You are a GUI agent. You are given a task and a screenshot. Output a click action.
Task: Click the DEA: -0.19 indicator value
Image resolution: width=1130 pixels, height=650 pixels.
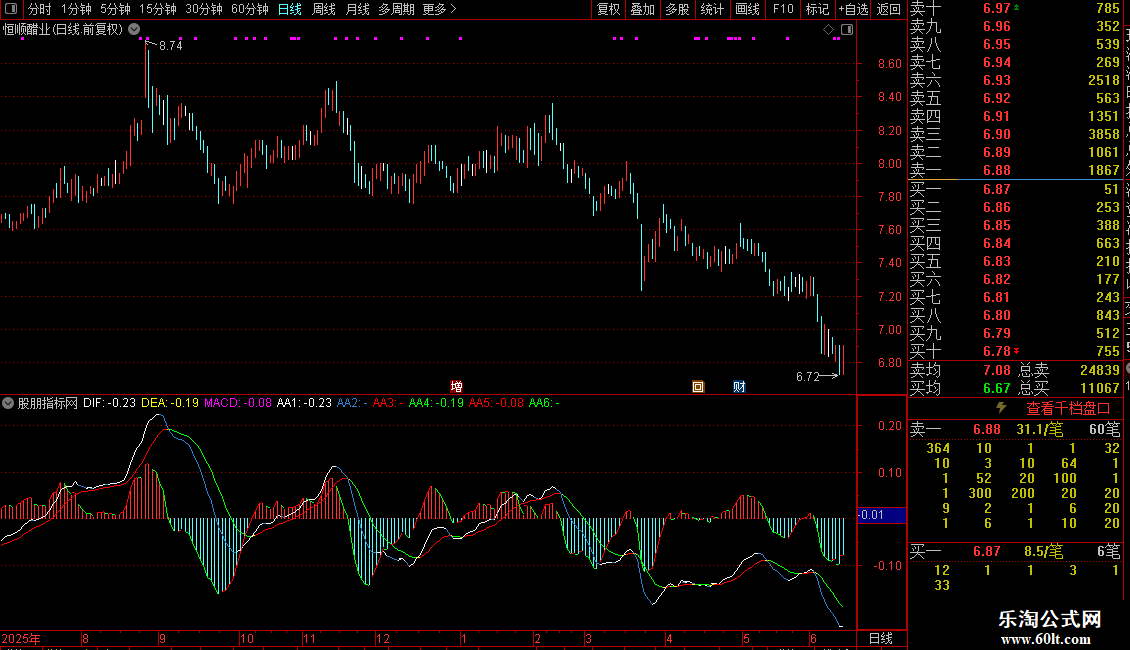(x=169, y=403)
